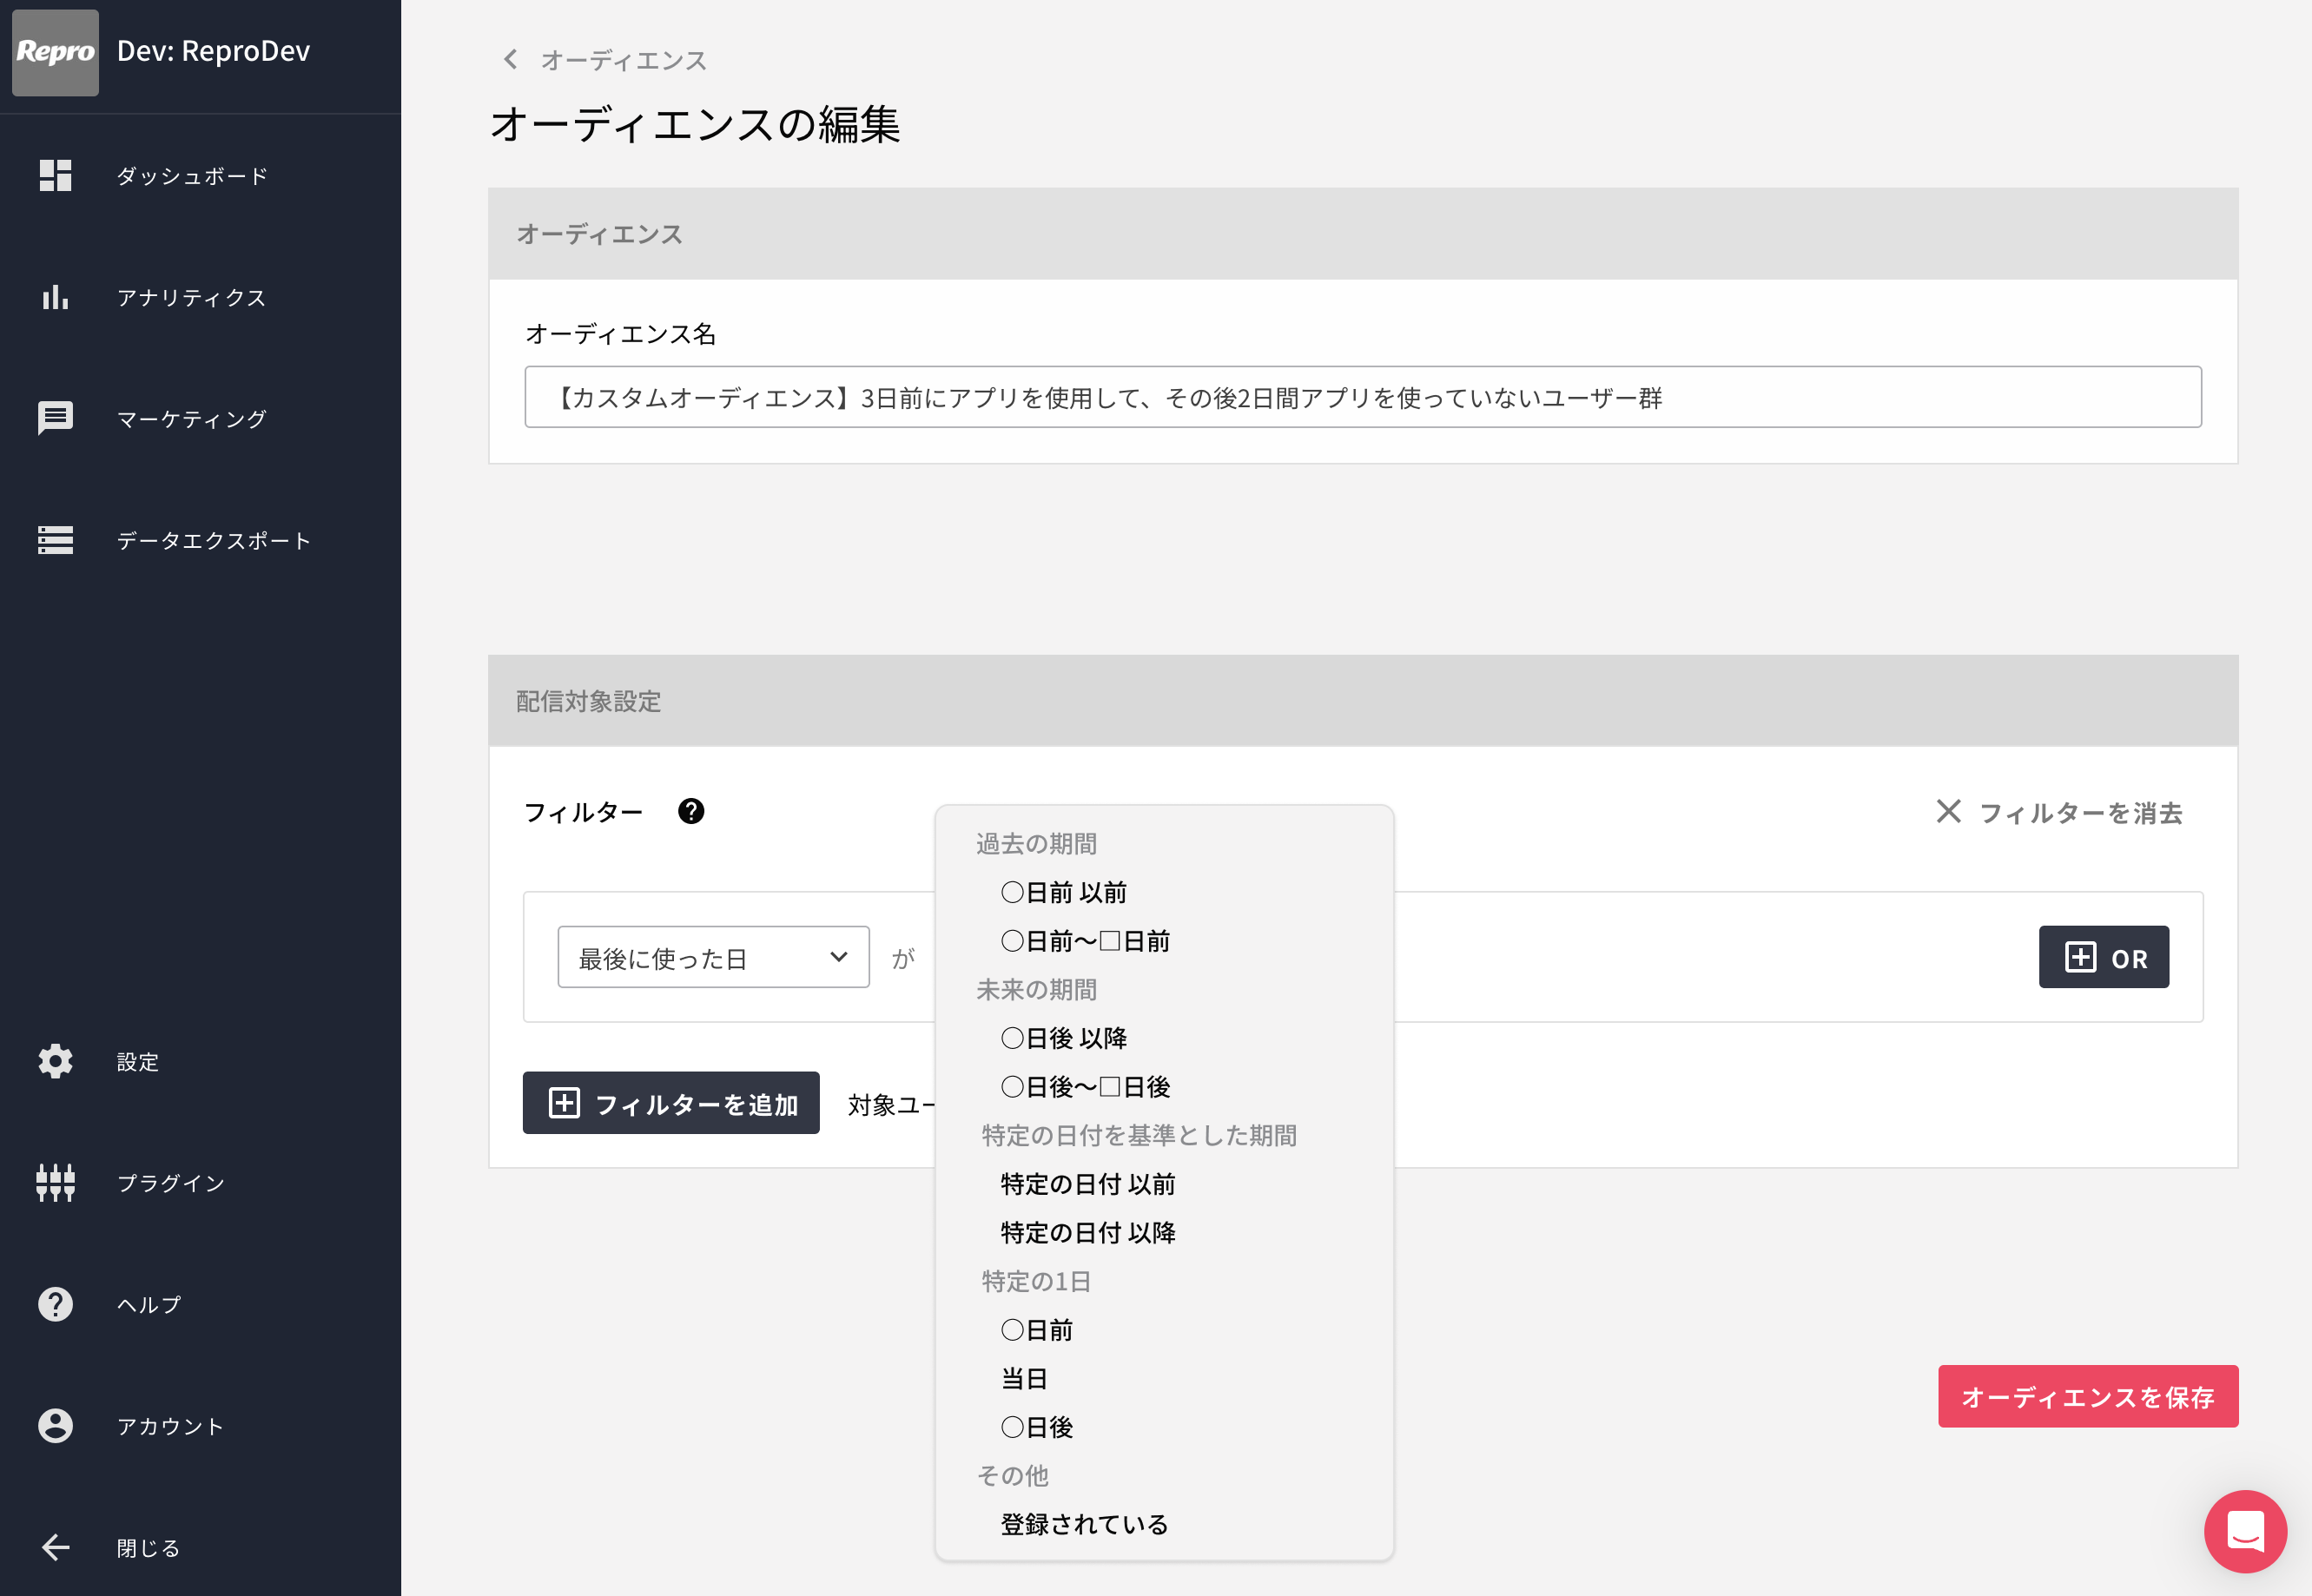The height and width of the screenshot is (1596, 2312).
Task: Choose the 当日 option
Action: point(1024,1379)
